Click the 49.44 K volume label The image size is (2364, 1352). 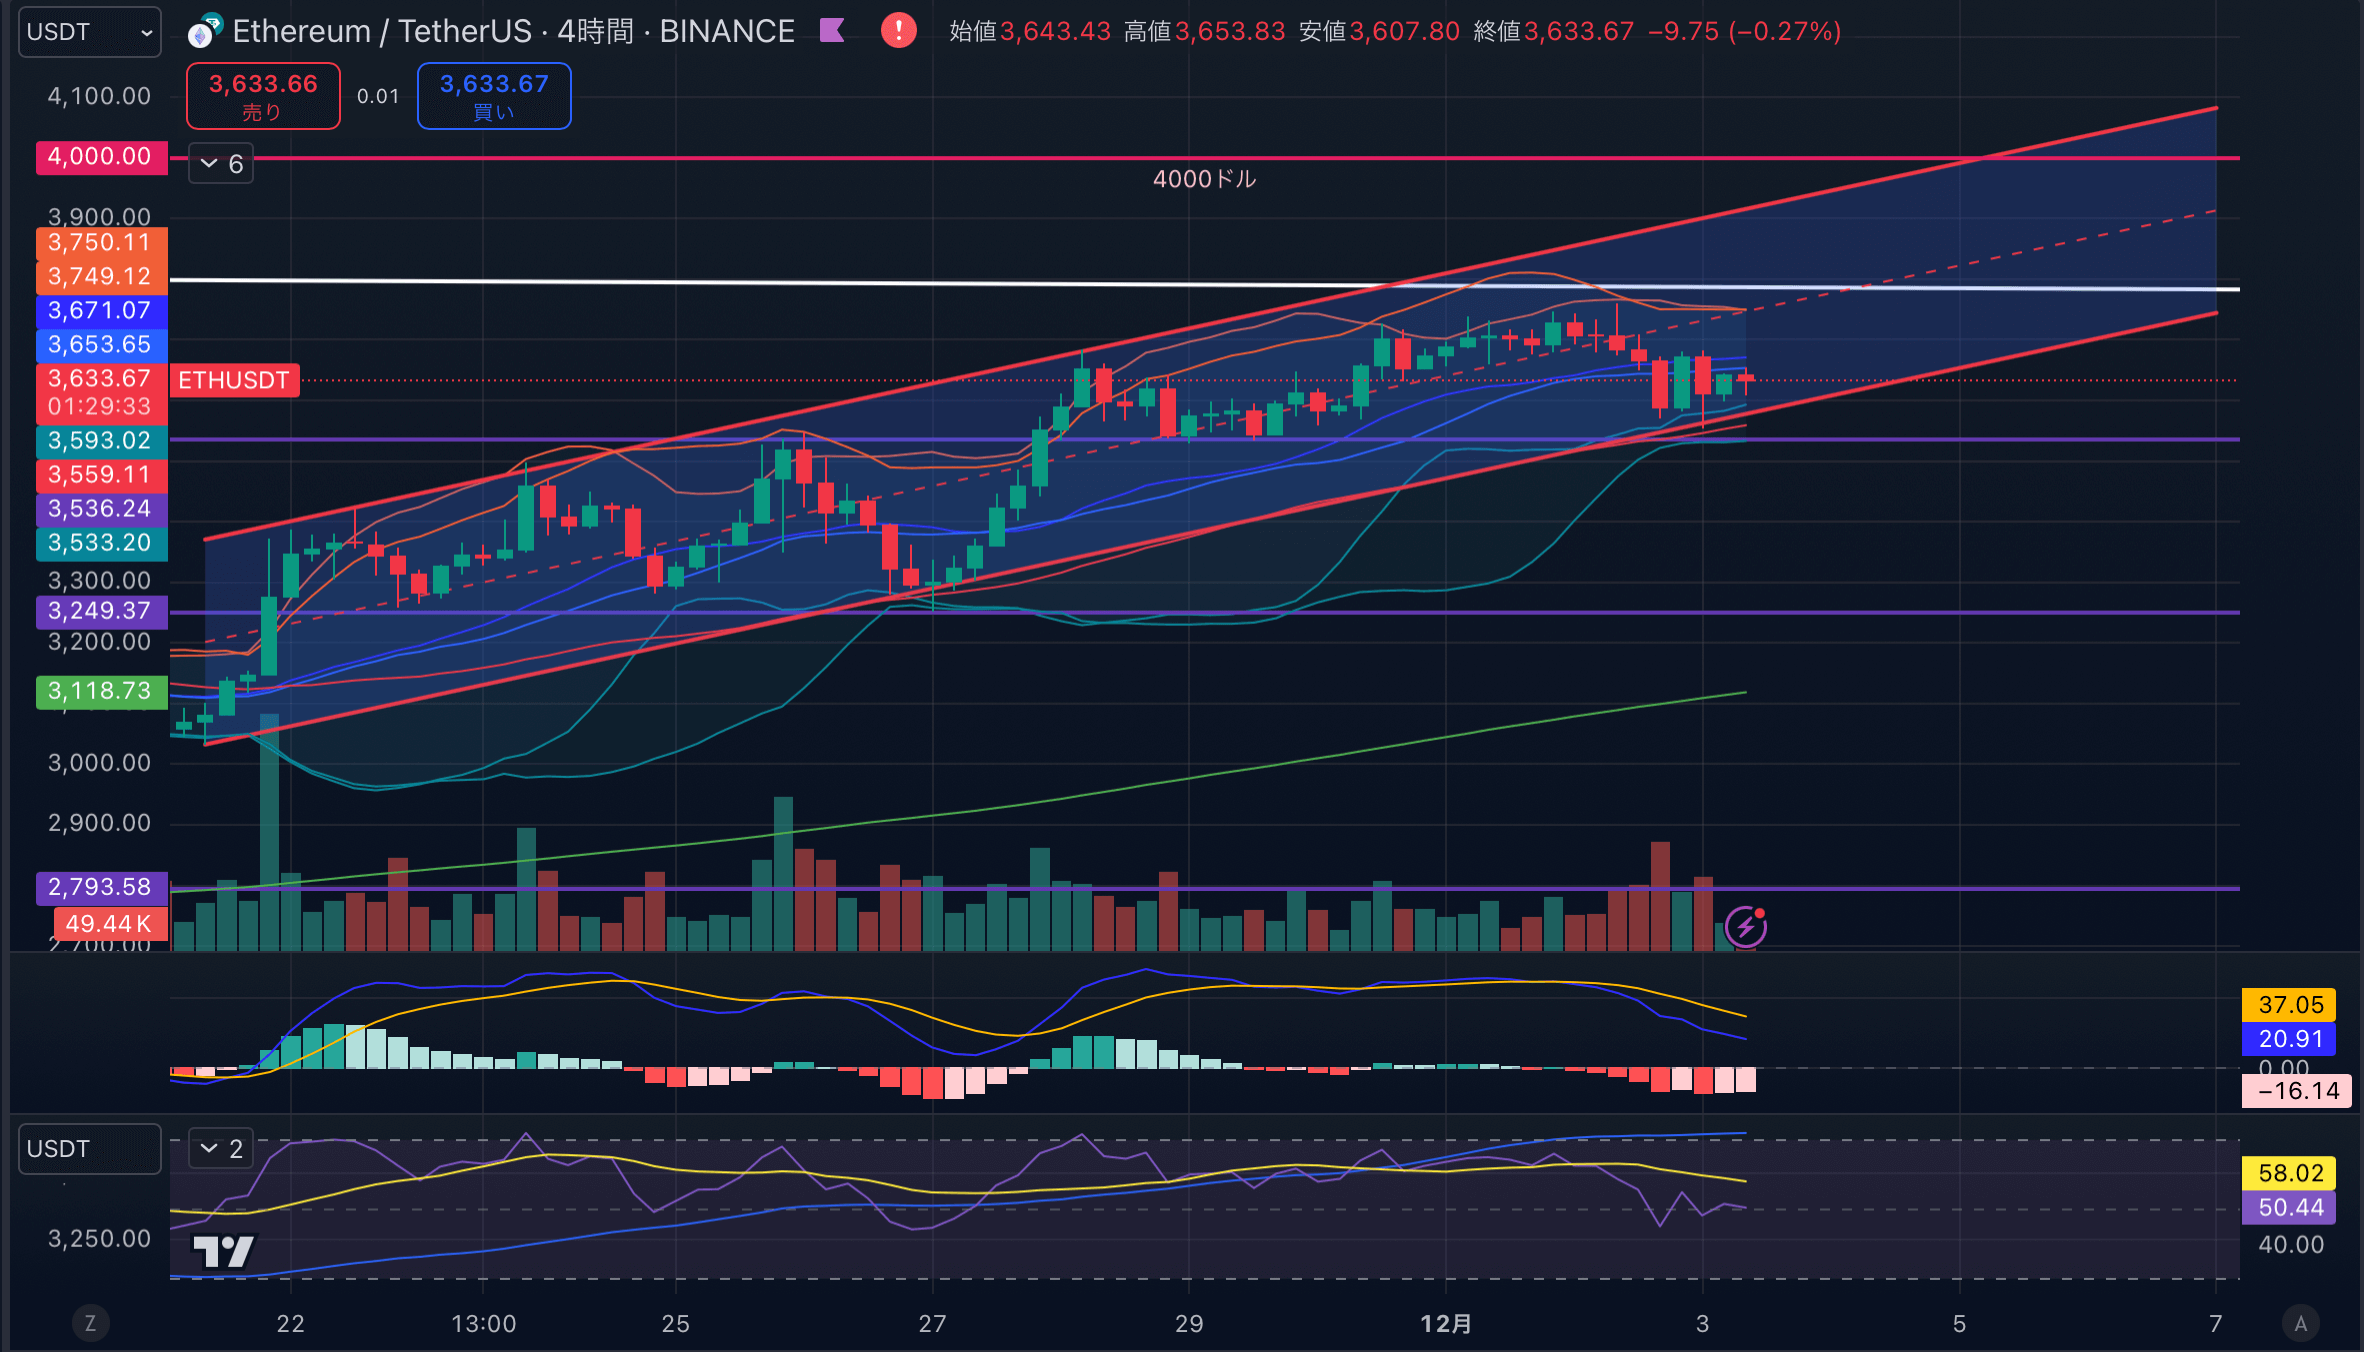[x=109, y=924]
